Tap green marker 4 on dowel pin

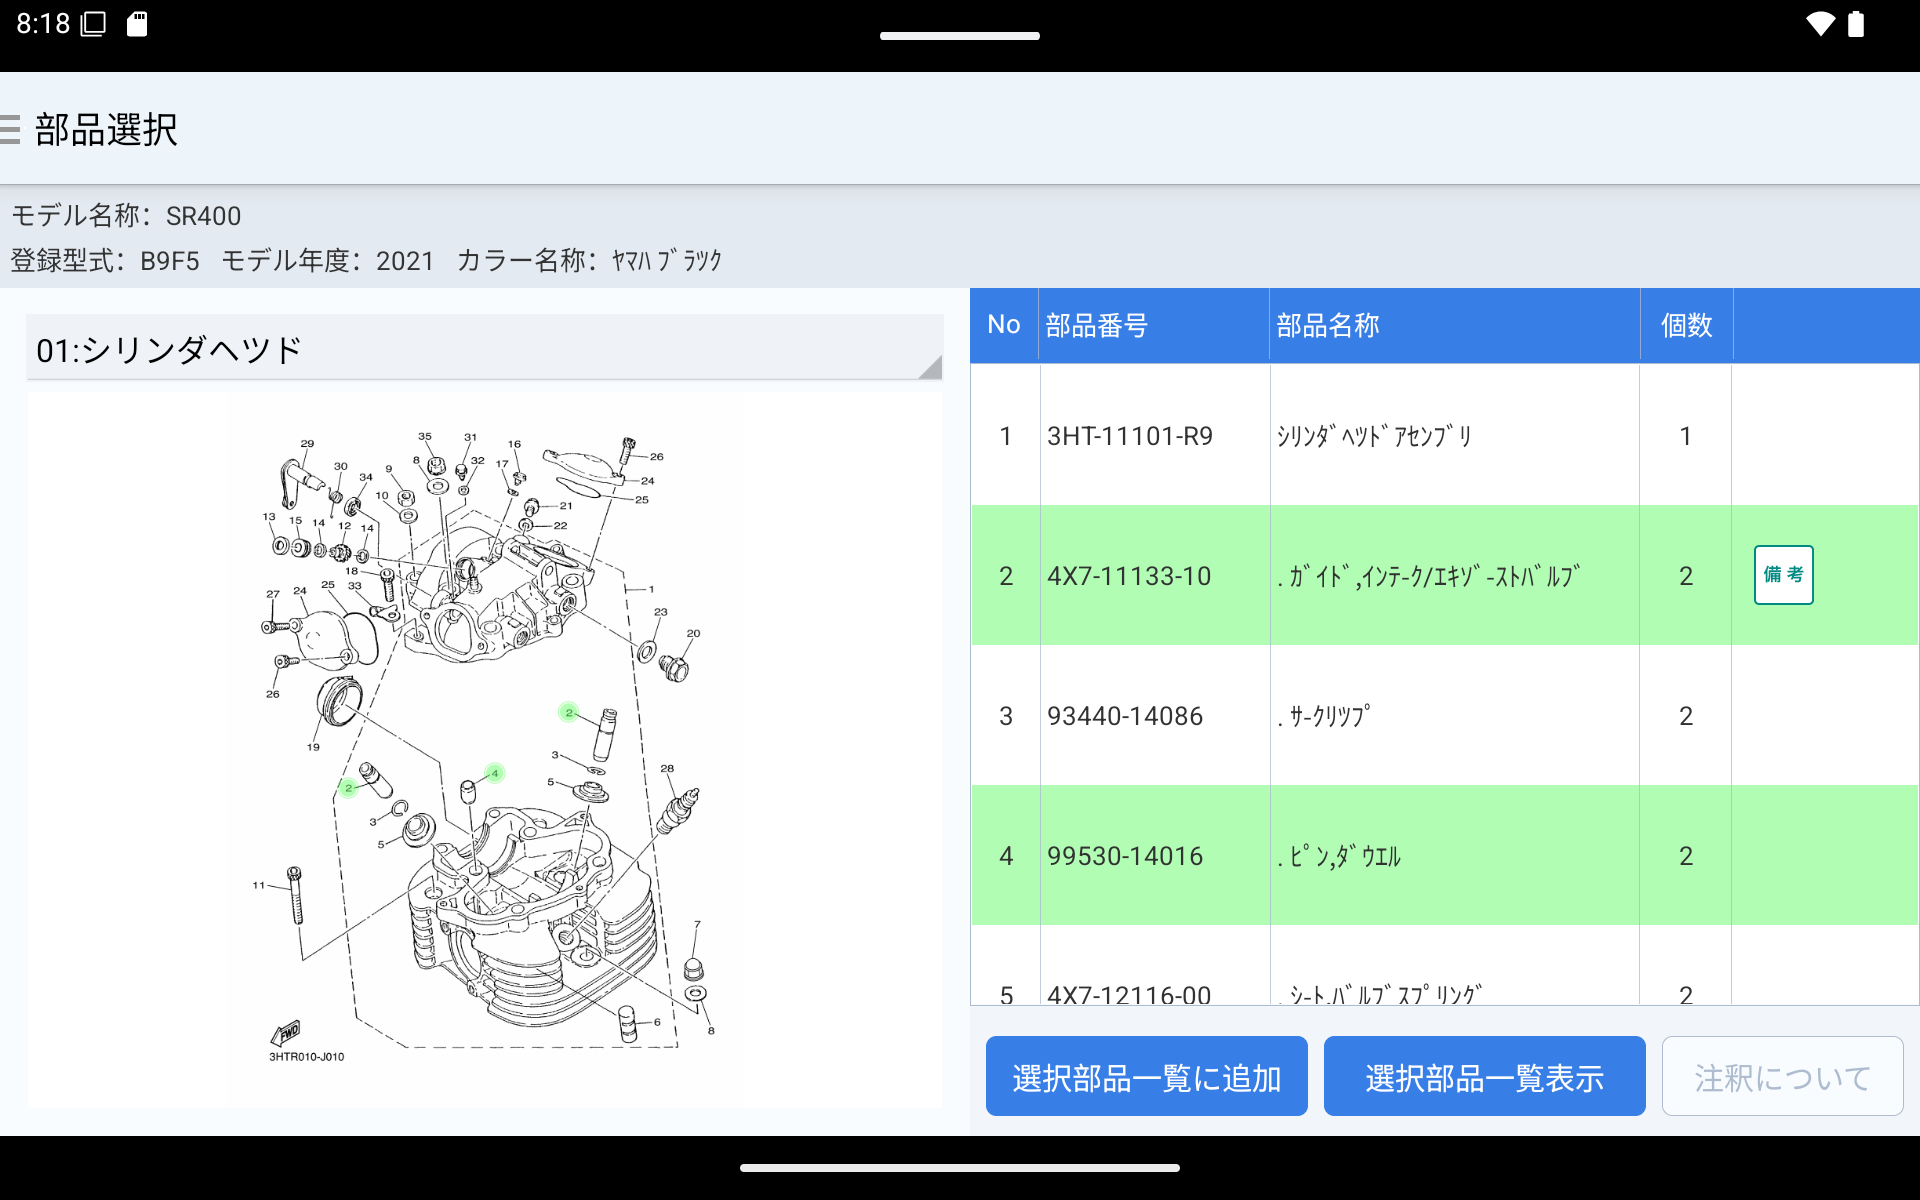point(494,773)
